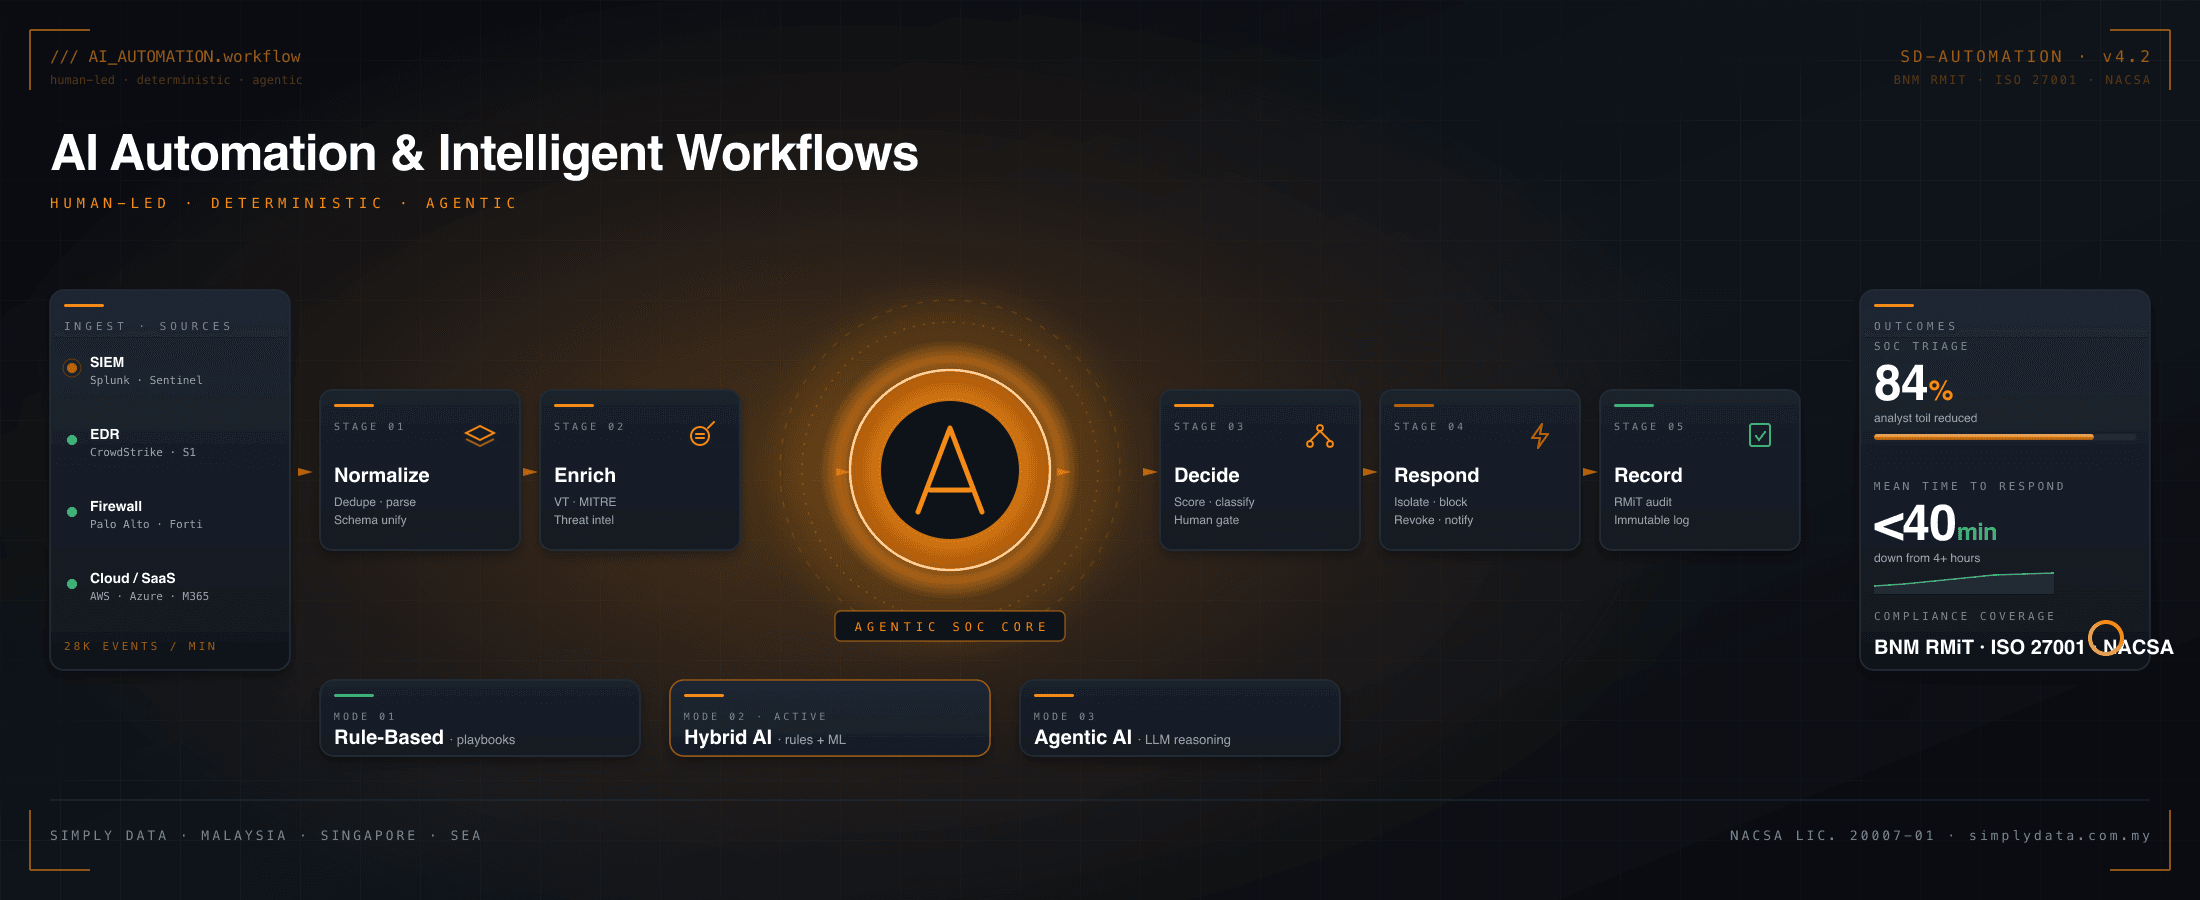This screenshot has width=2200, height=900.
Task: Click the Firewall source name
Action: (116, 506)
